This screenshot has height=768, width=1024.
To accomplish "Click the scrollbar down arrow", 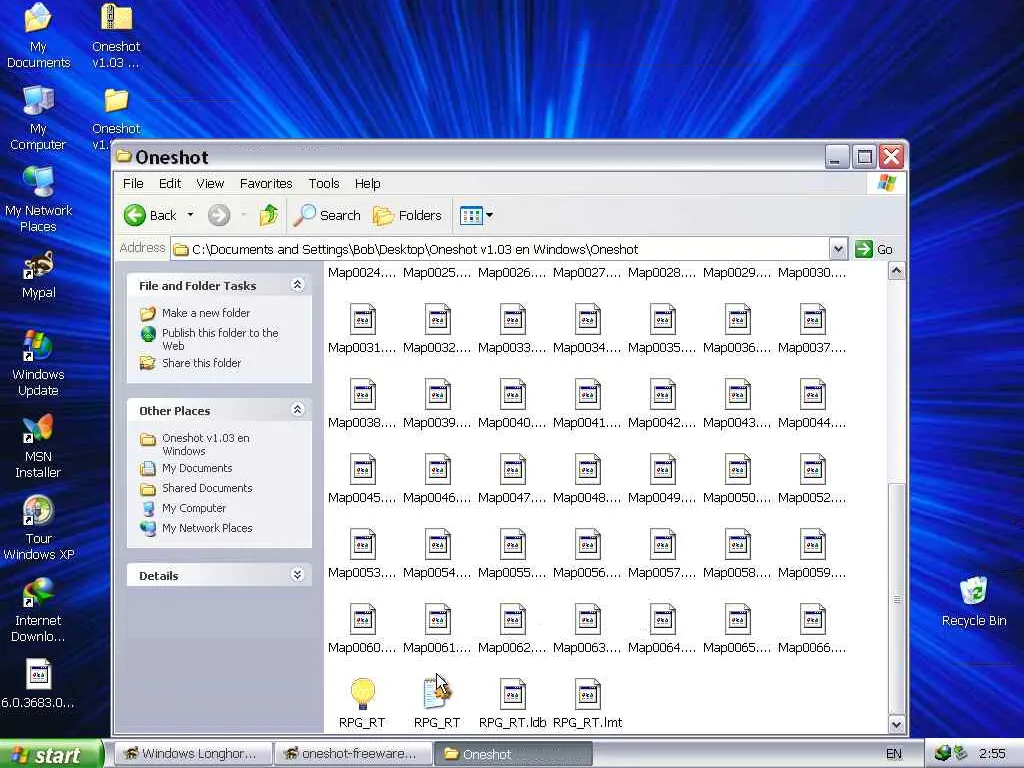I will [897, 724].
